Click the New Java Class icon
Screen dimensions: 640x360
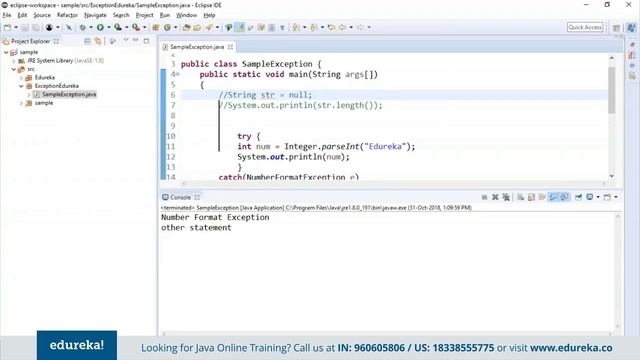[167, 27]
